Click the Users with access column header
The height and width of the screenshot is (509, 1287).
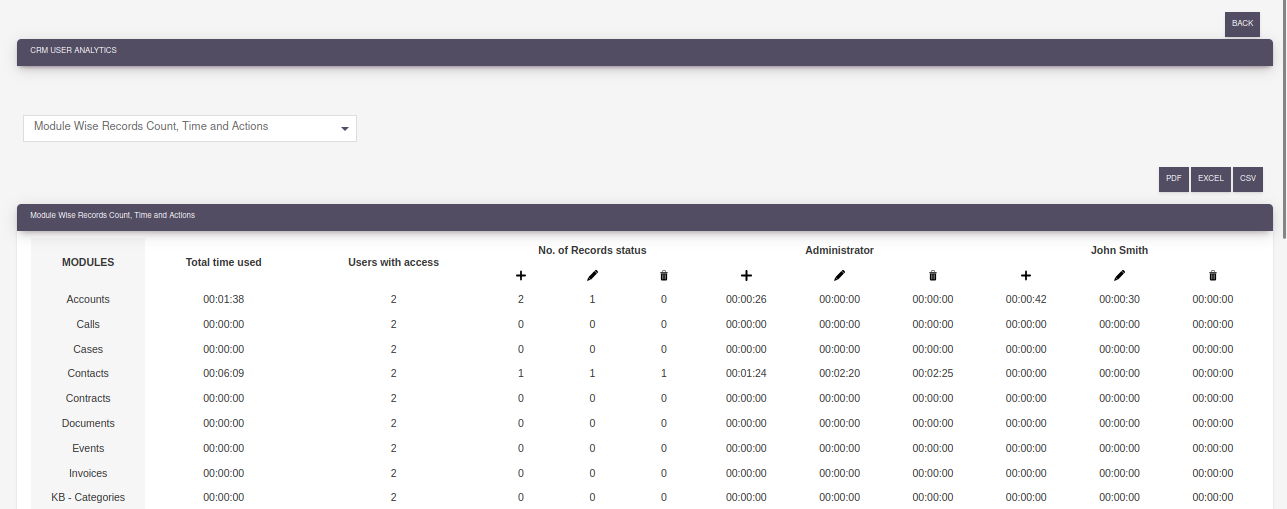click(x=393, y=263)
